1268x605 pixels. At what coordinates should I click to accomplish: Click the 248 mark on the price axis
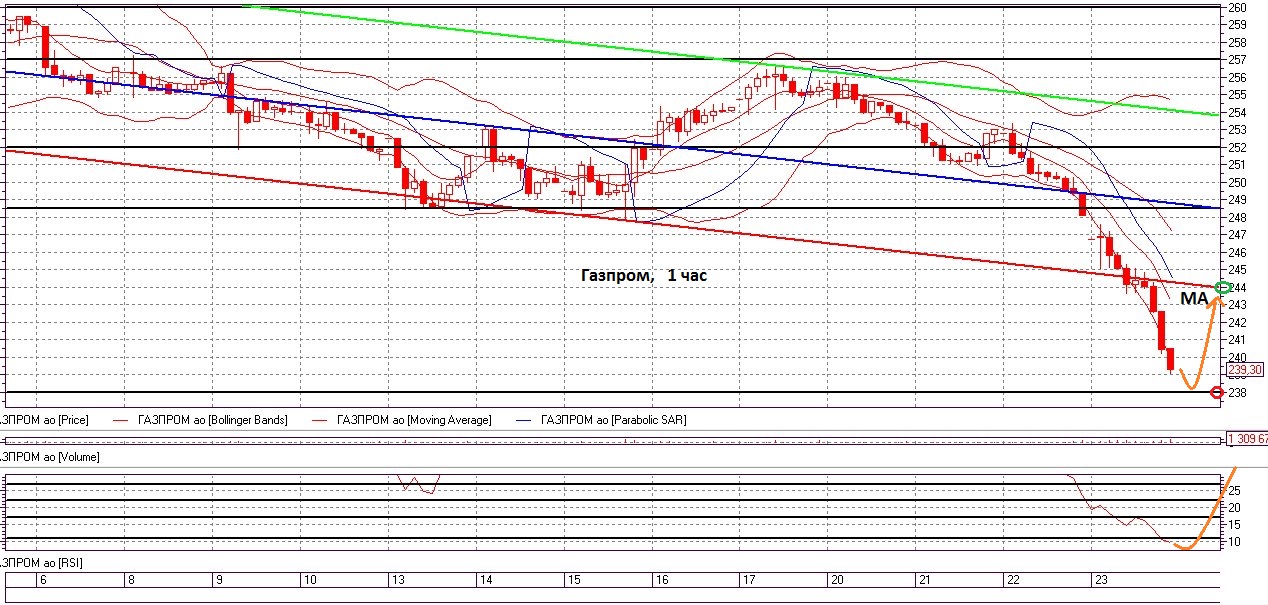coord(1237,217)
